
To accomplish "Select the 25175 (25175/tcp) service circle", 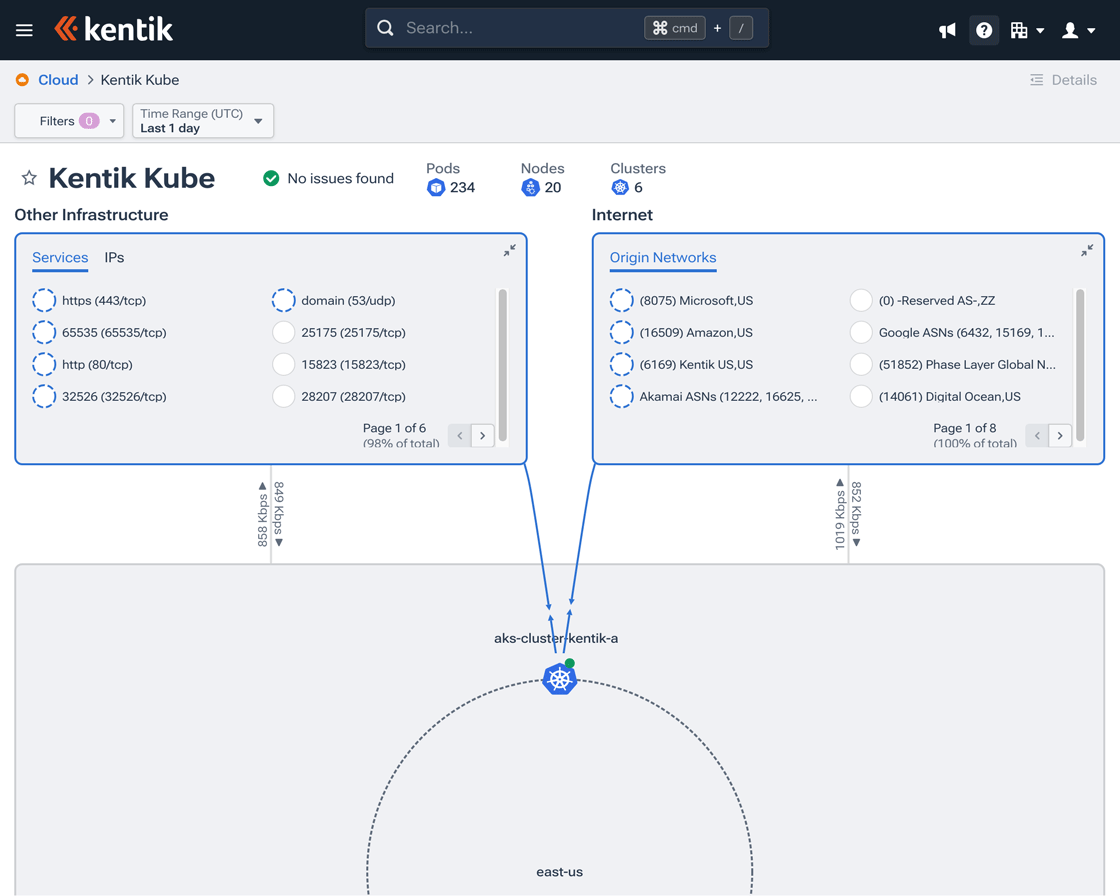I will click(283, 332).
